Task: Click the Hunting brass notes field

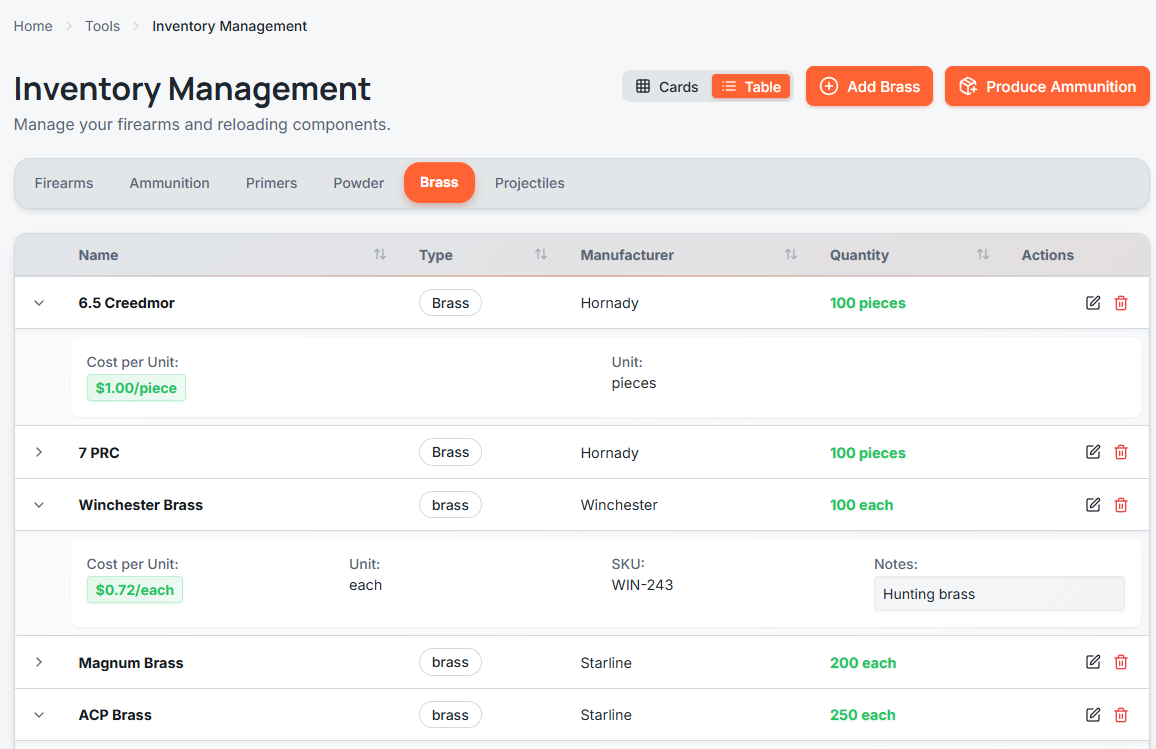Action: pos(998,594)
